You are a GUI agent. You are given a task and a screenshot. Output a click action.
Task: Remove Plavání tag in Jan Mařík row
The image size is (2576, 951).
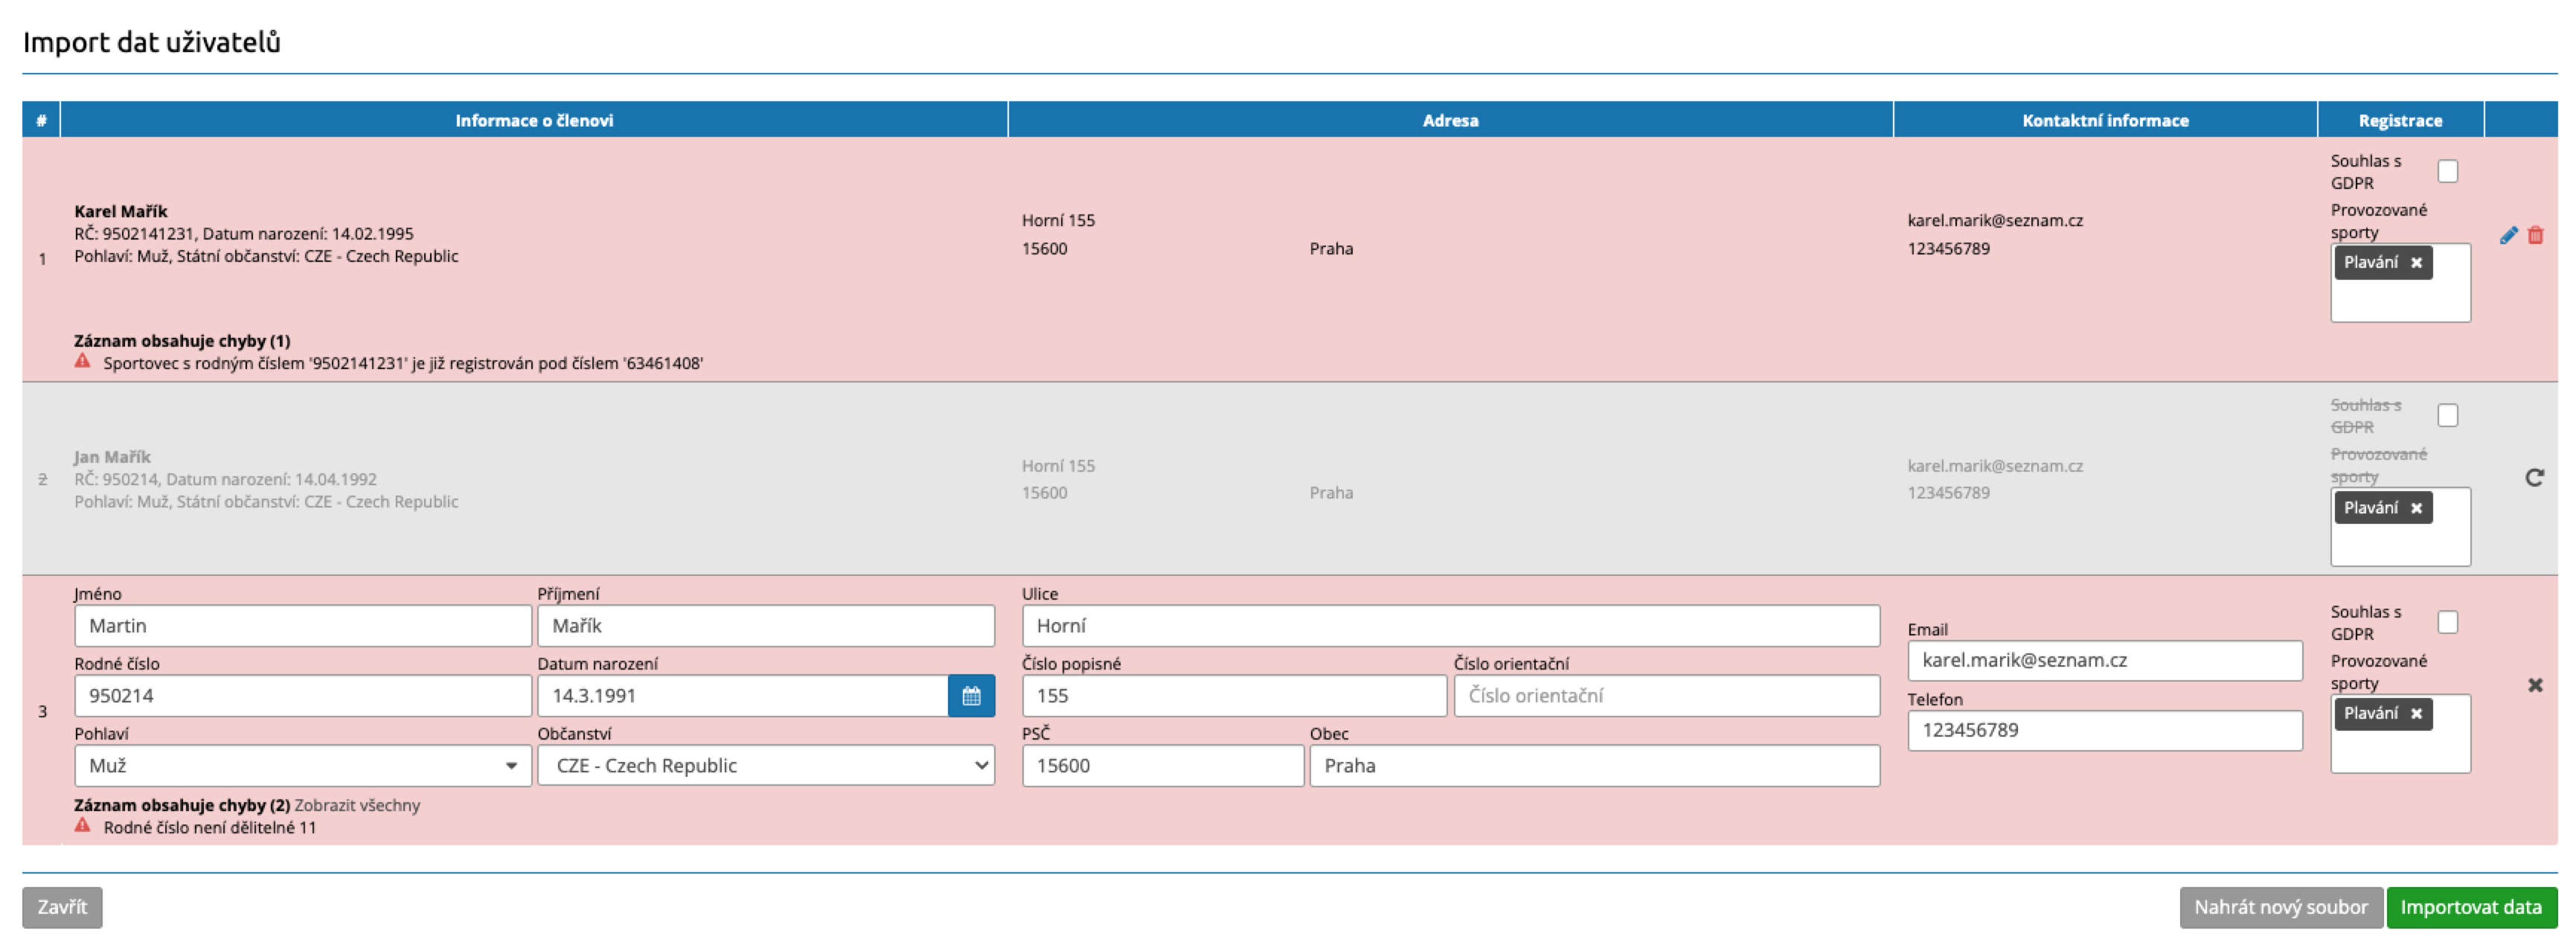(x=2416, y=508)
